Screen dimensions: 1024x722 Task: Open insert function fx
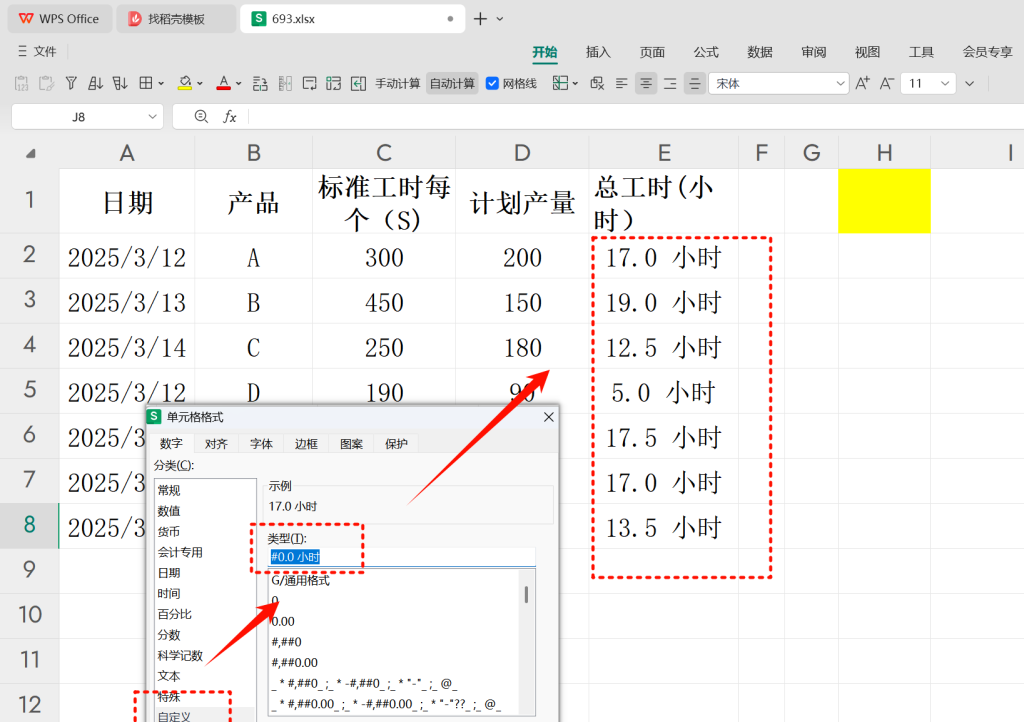pos(230,117)
